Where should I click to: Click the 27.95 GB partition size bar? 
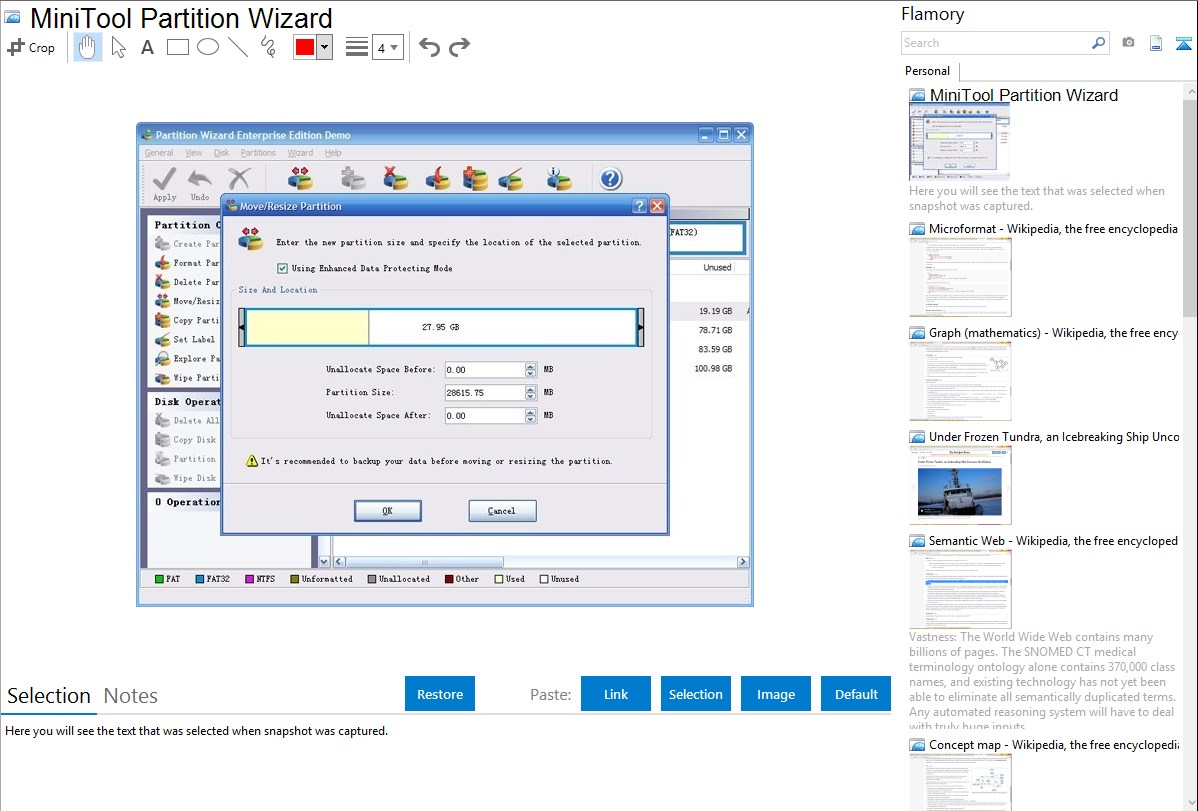(x=441, y=327)
